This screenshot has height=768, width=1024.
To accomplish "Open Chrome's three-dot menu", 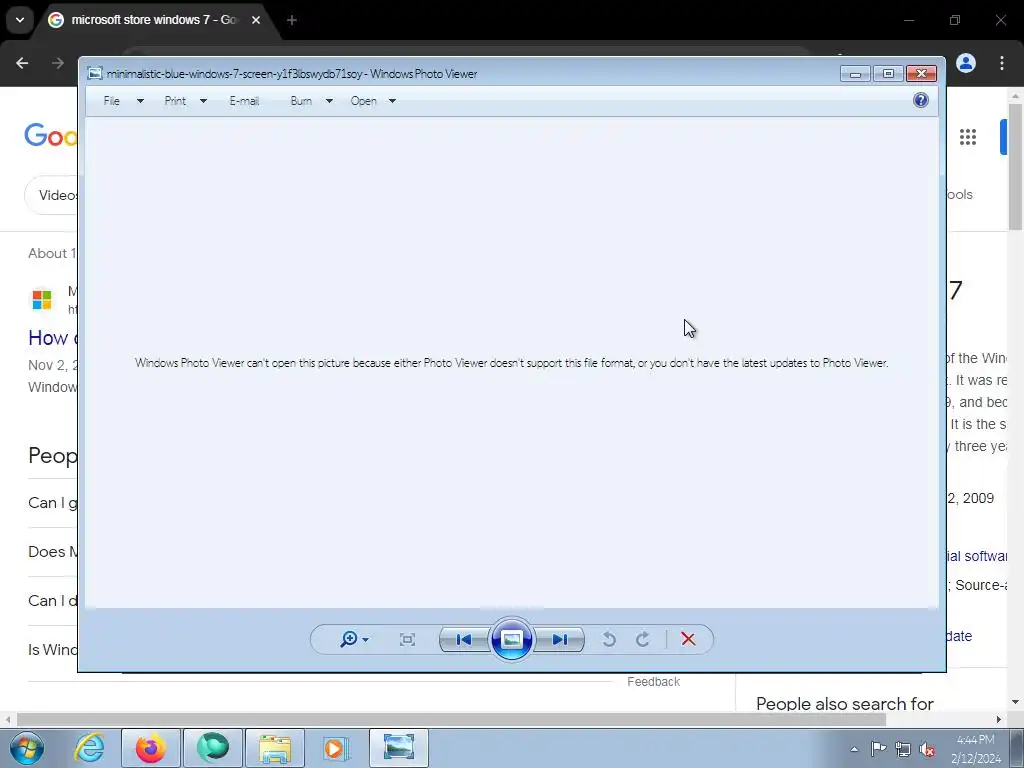I will 1002,63.
